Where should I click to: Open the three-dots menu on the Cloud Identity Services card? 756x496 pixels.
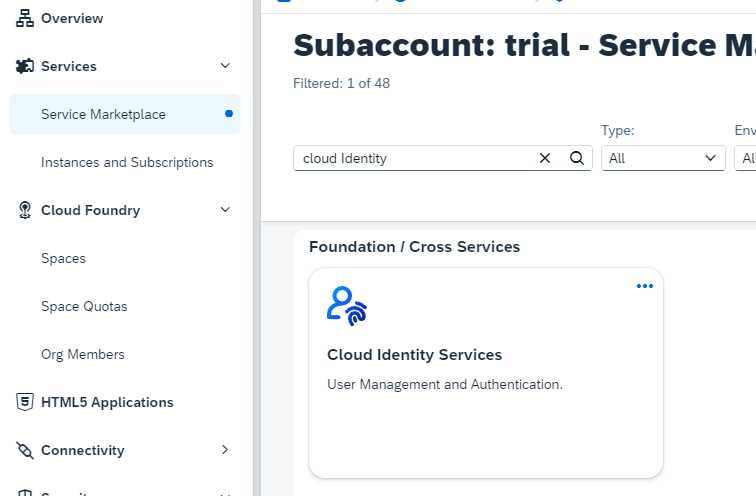pyautogui.click(x=645, y=286)
